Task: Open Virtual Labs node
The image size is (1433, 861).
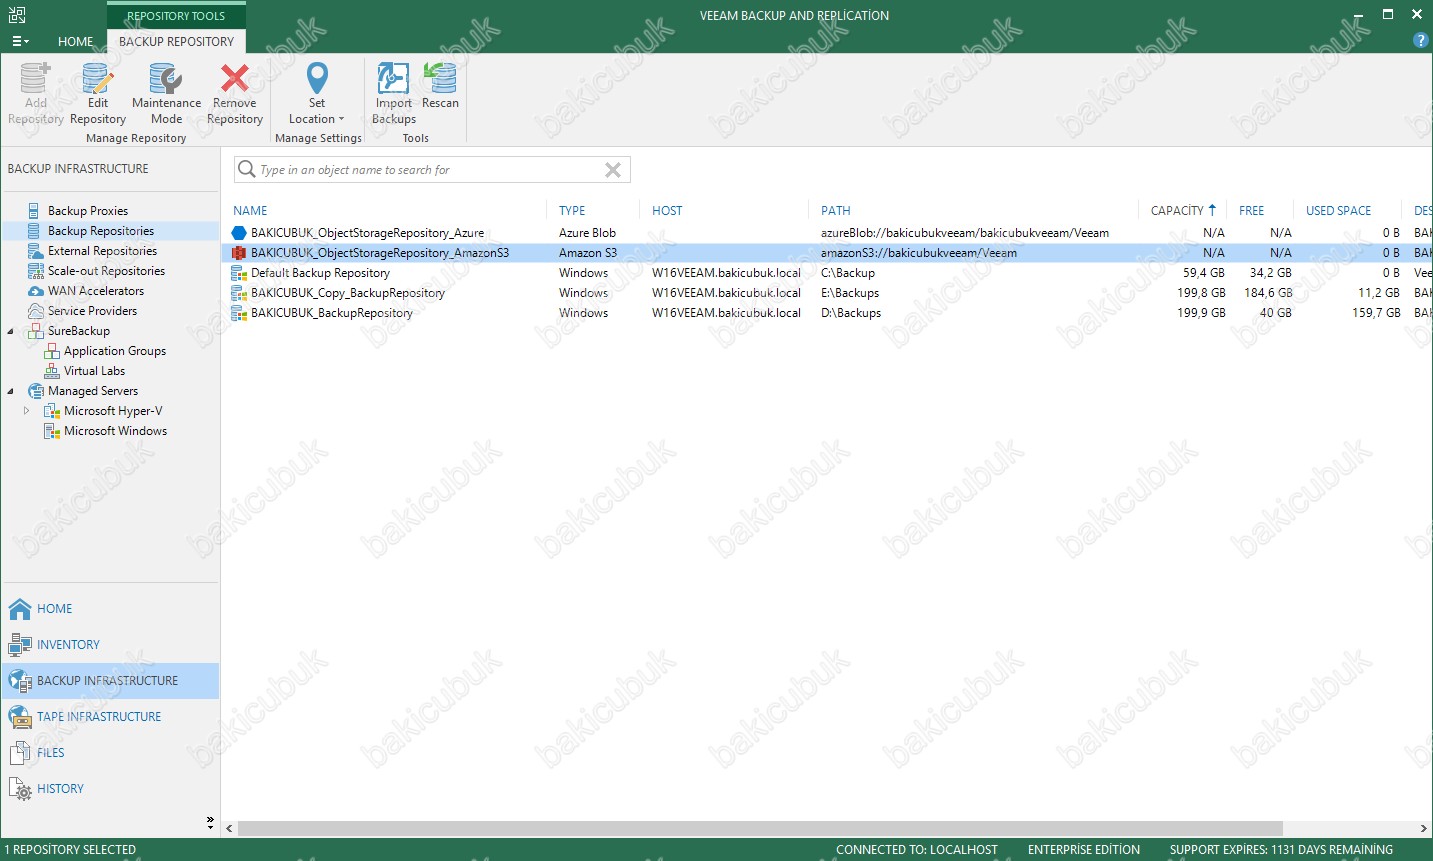Action: 94,371
